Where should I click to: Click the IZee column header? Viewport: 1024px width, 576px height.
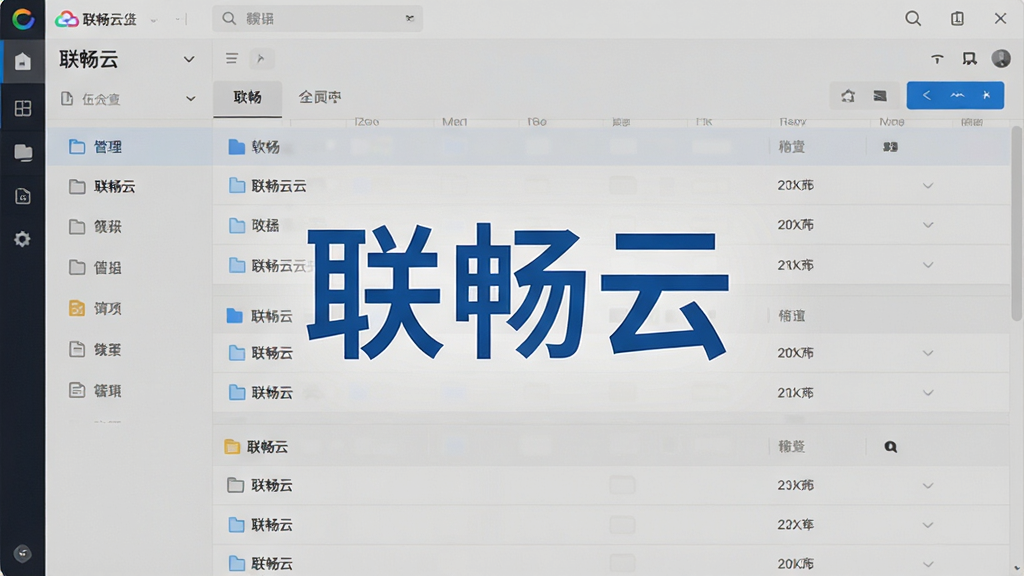[x=366, y=122]
